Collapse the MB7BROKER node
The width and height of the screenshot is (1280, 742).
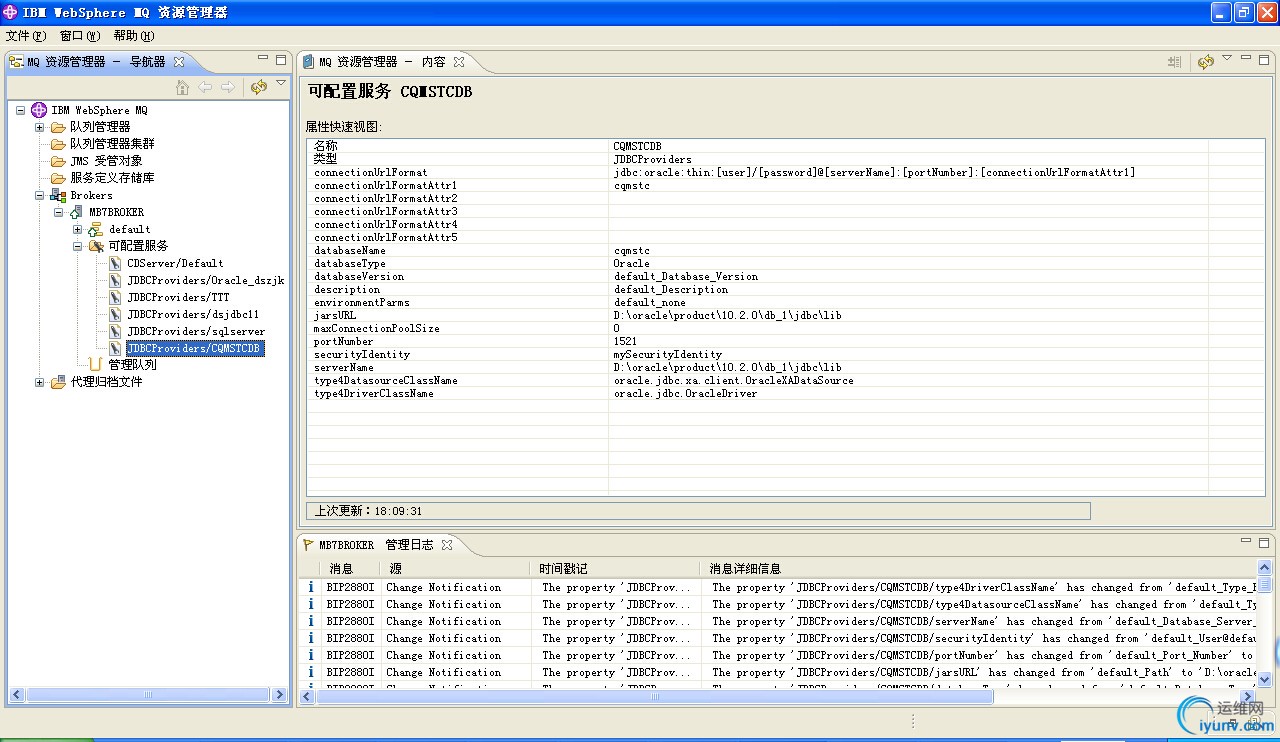(58, 212)
